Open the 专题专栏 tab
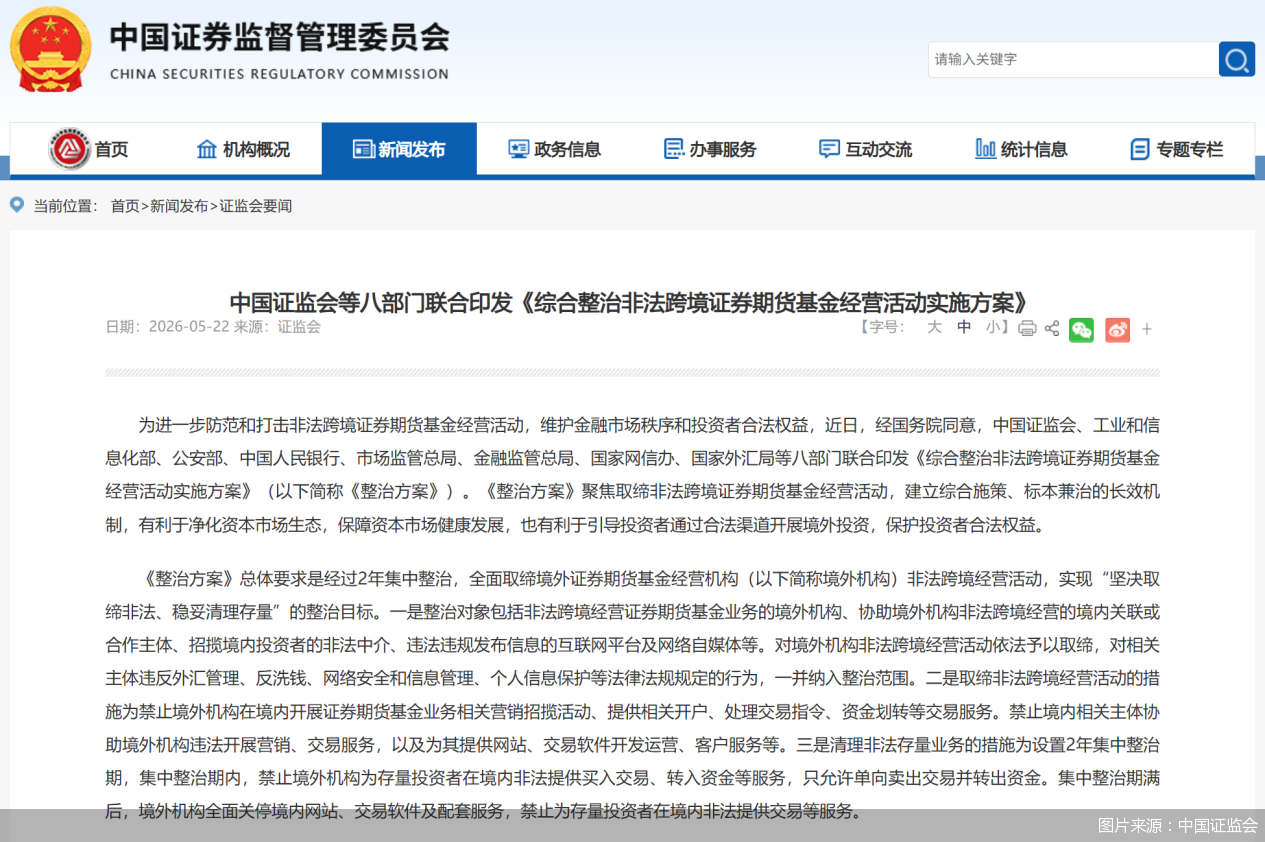The image size is (1265, 842). pyautogui.click(x=1177, y=149)
